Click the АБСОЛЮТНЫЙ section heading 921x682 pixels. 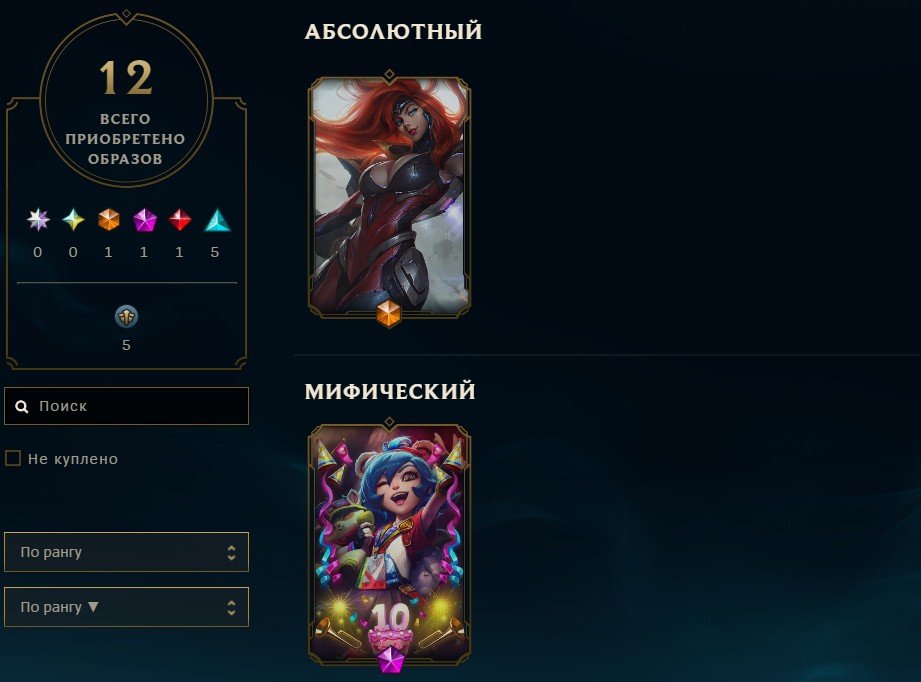pyautogui.click(x=393, y=31)
